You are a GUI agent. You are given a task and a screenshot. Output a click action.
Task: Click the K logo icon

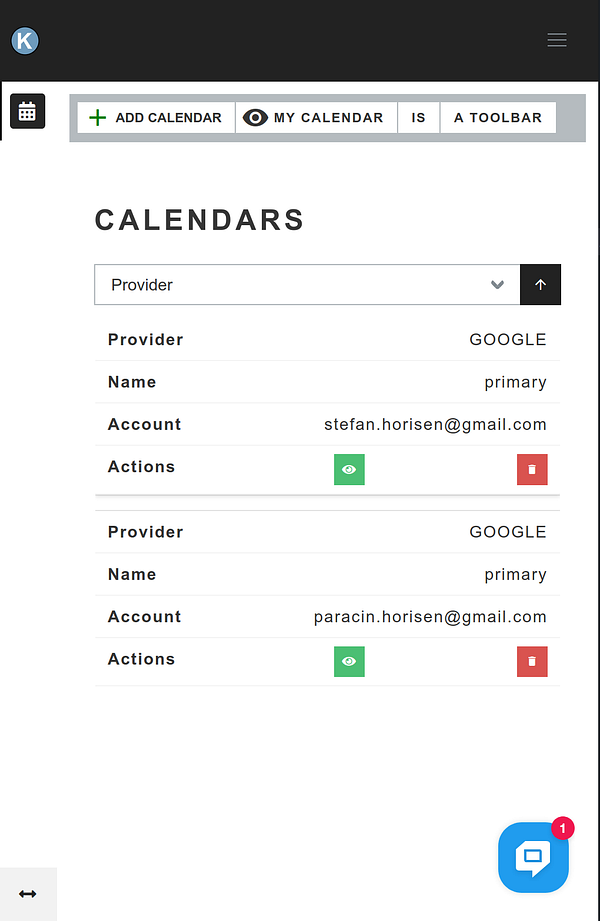[25, 41]
